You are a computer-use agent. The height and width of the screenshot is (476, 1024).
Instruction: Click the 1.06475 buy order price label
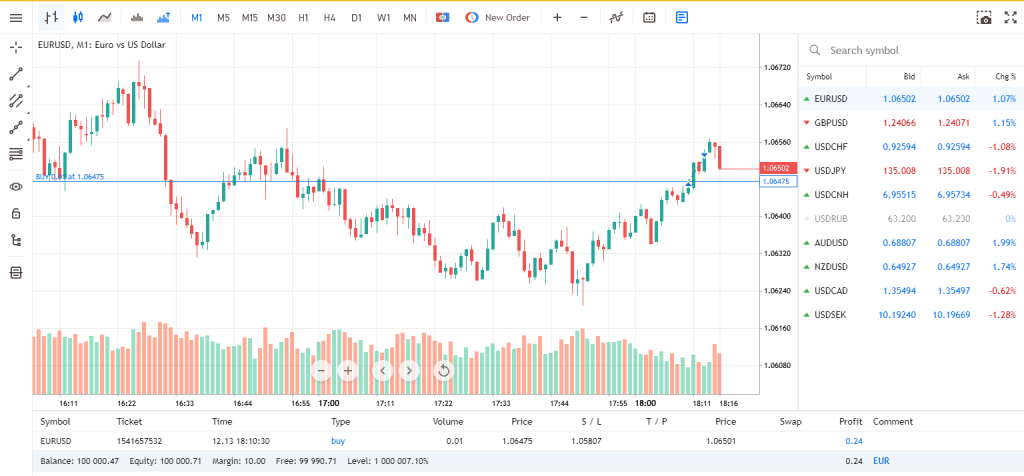tap(778, 182)
